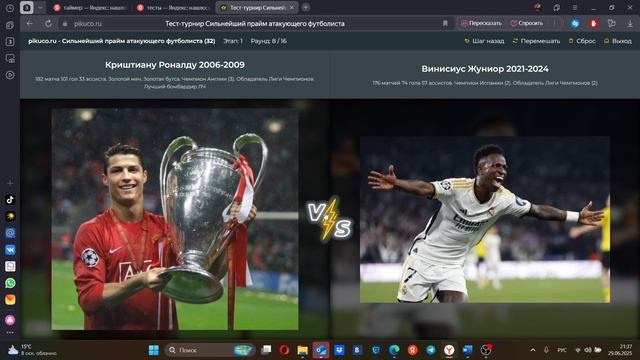Click the Криштиану Роналду 2006-2009 heading
640x360 pixels.
tap(175, 65)
